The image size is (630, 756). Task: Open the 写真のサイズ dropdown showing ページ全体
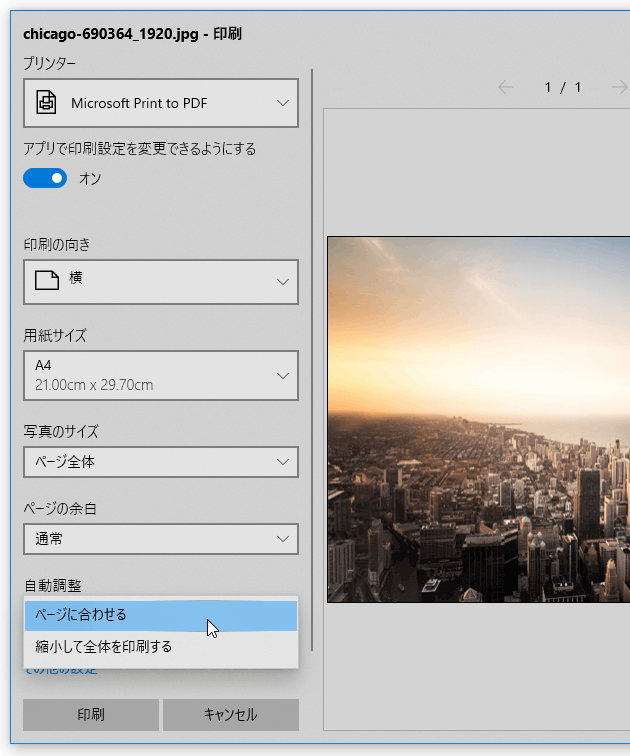[x=161, y=462]
